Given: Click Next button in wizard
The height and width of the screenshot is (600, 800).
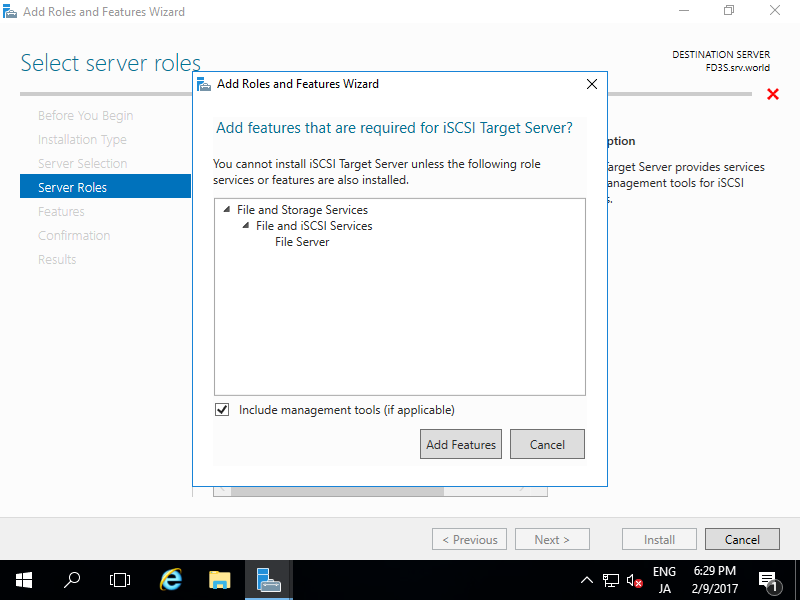Looking at the screenshot, I should click(x=552, y=539).
